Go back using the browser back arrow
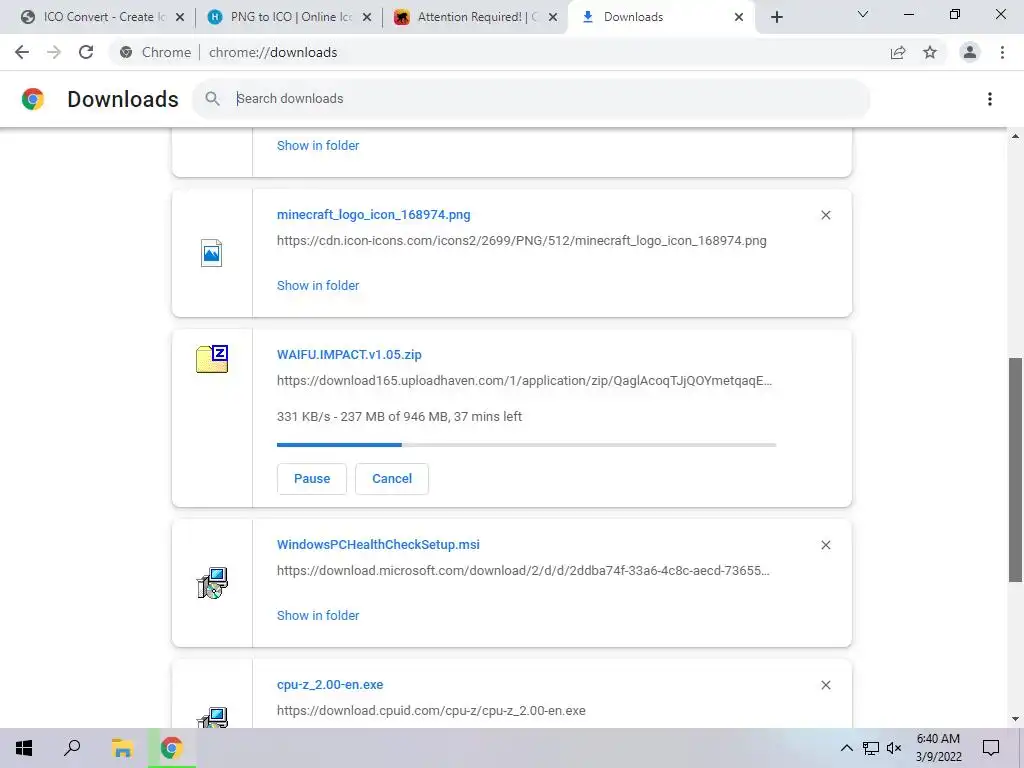This screenshot has height=768, width=1024. coord(22,52)
